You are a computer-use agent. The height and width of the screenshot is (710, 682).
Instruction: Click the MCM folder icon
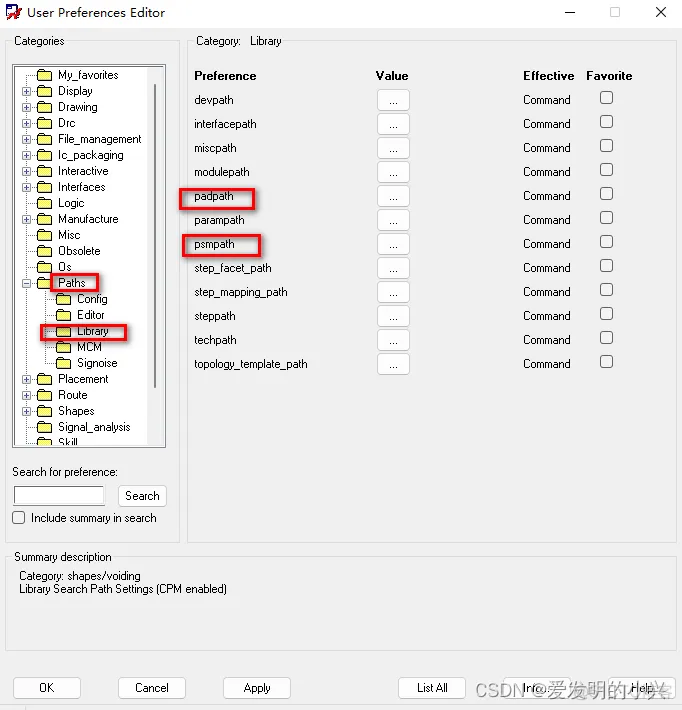click(x=63, y=347)
